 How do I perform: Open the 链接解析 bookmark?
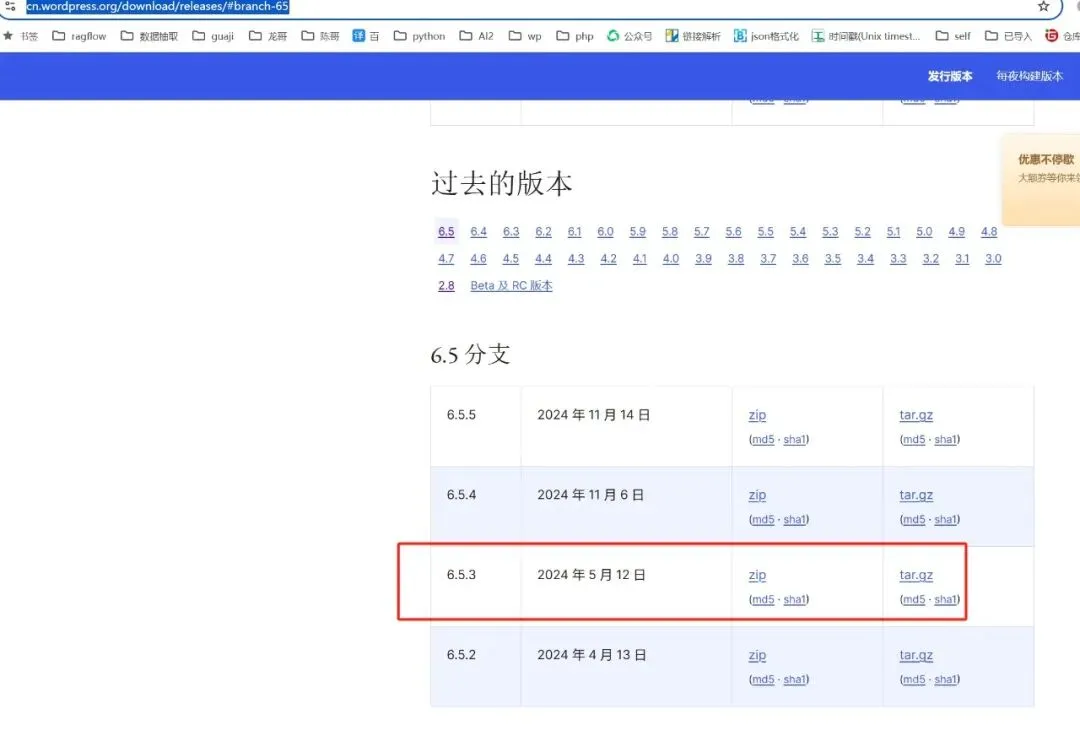coord(693,36)
